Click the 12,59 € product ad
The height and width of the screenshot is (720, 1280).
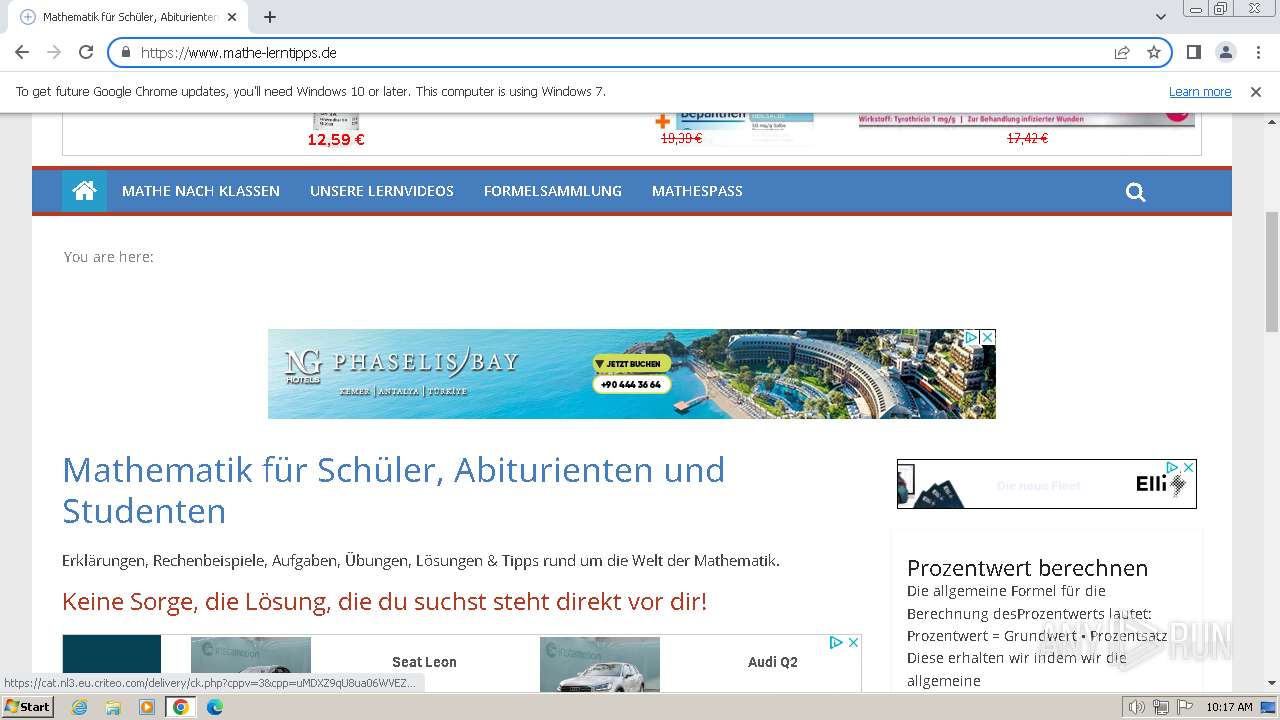click(336, 139)
